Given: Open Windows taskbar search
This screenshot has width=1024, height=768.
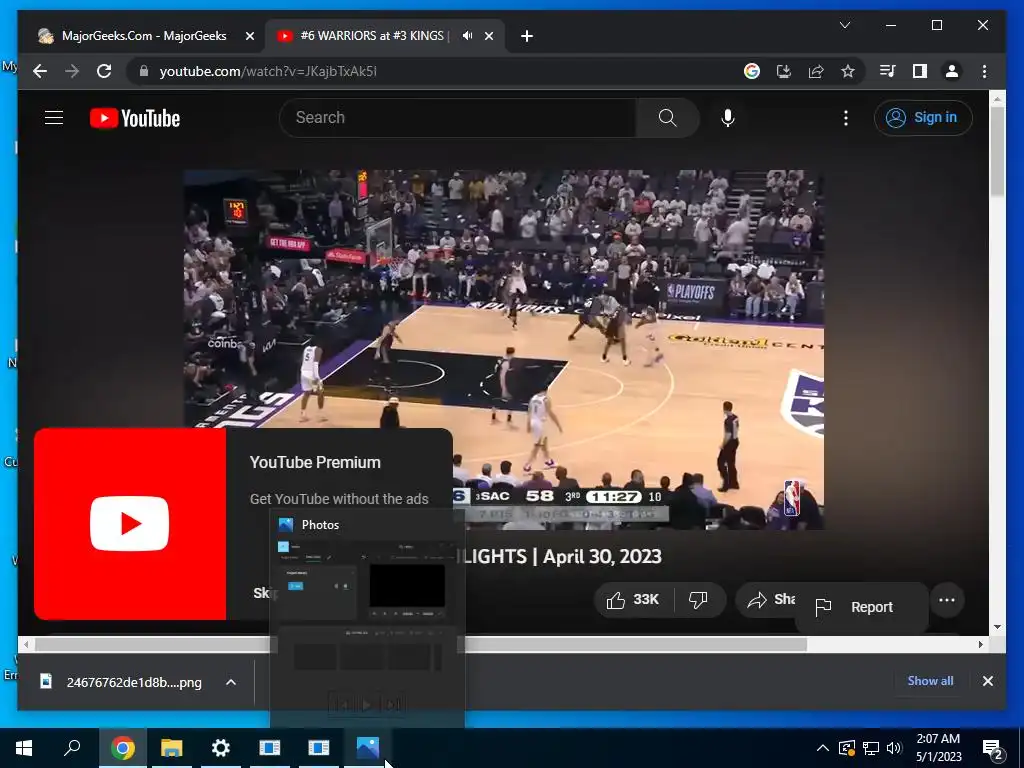Looking at the screenshot, I should point(72,748).
